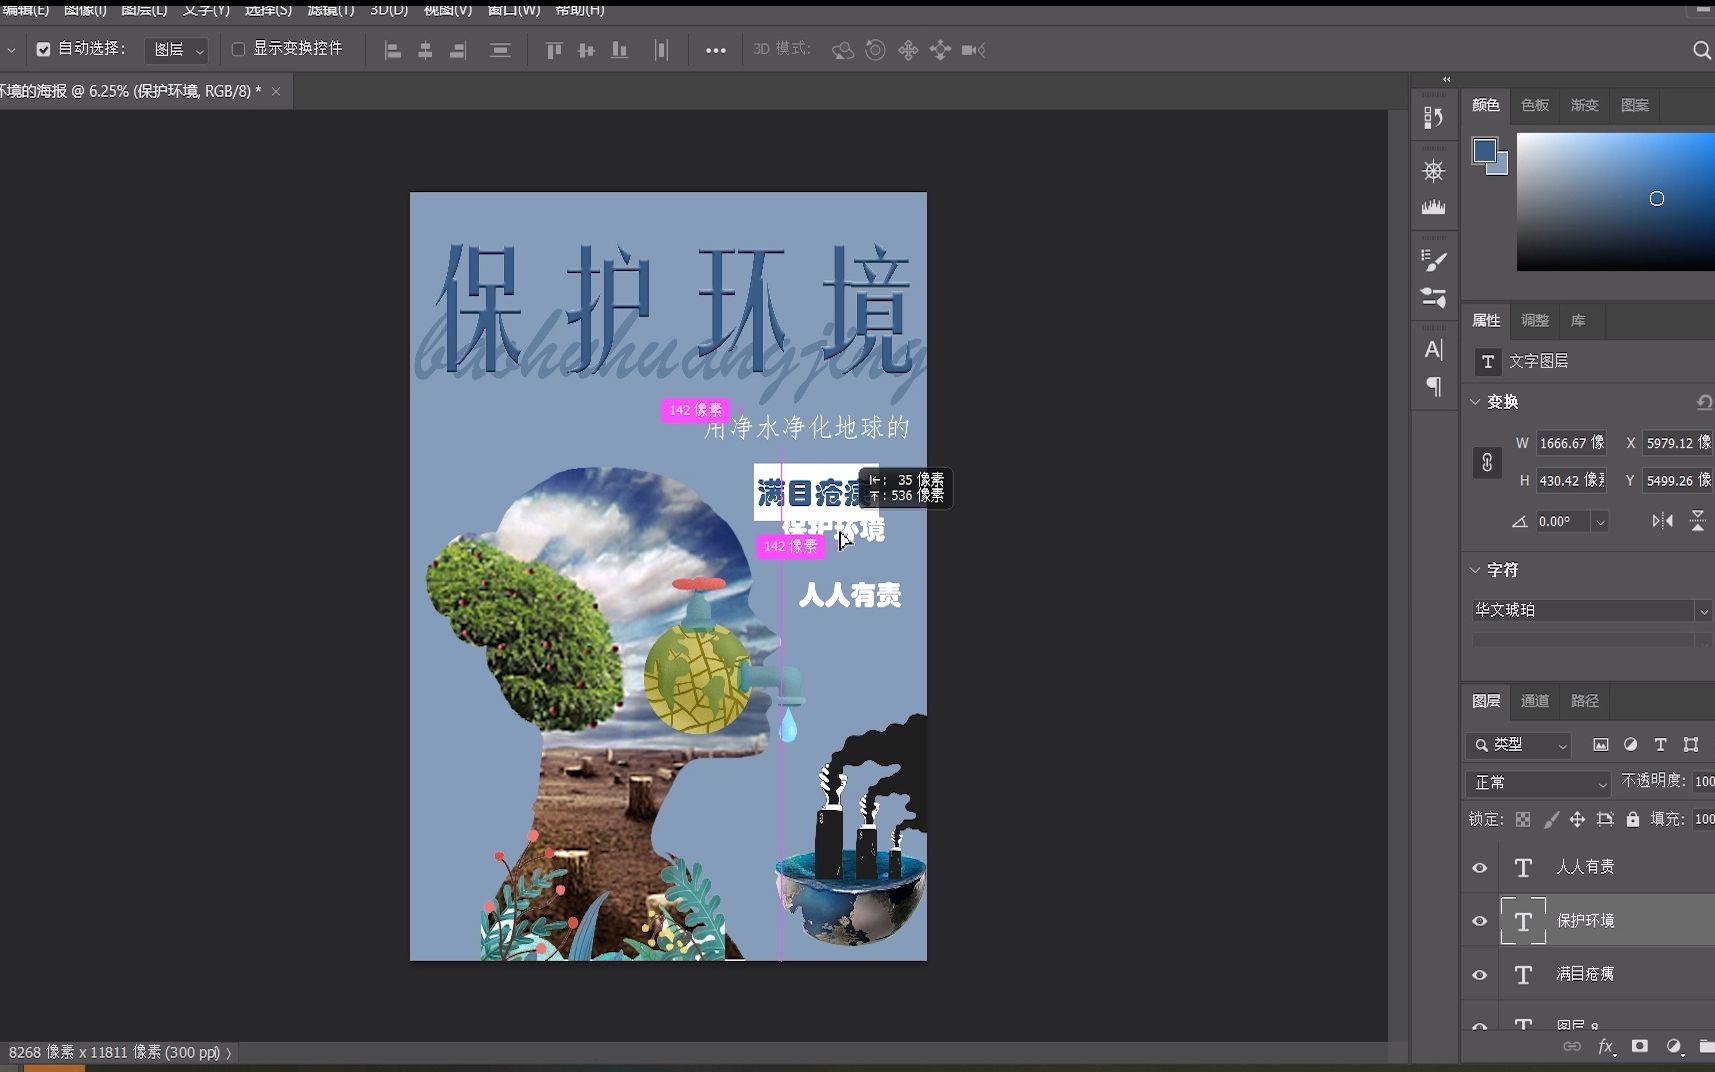
Task: Open the Brushes panel icon
Action: coord(1433,260)
